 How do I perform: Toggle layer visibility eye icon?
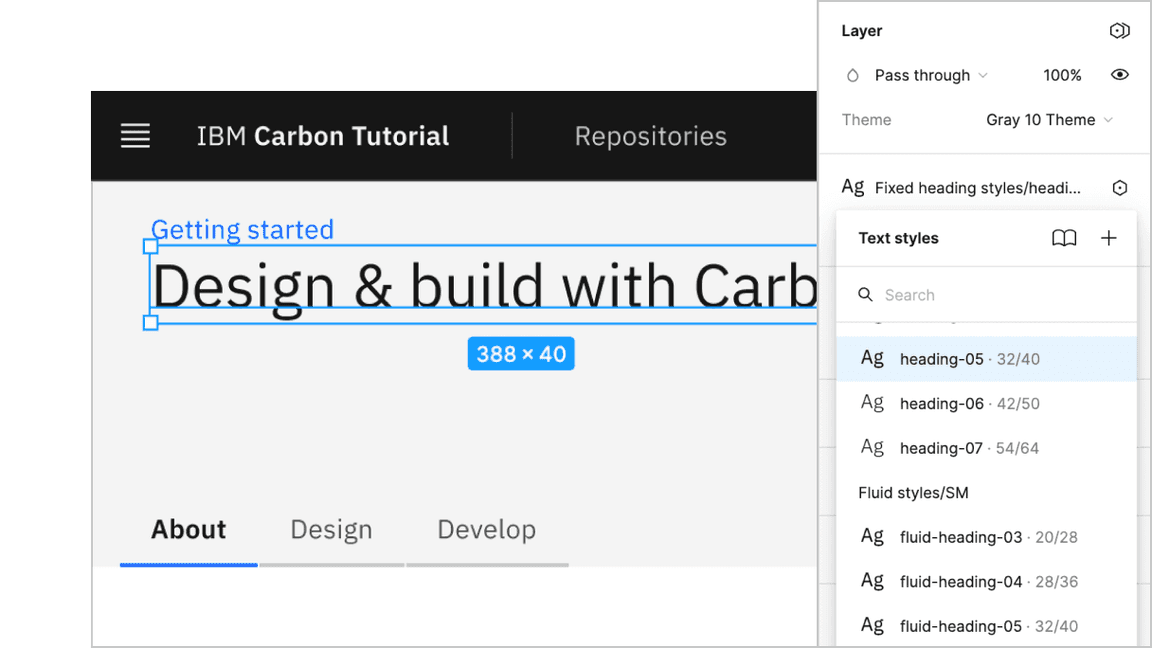point(1119,75)
